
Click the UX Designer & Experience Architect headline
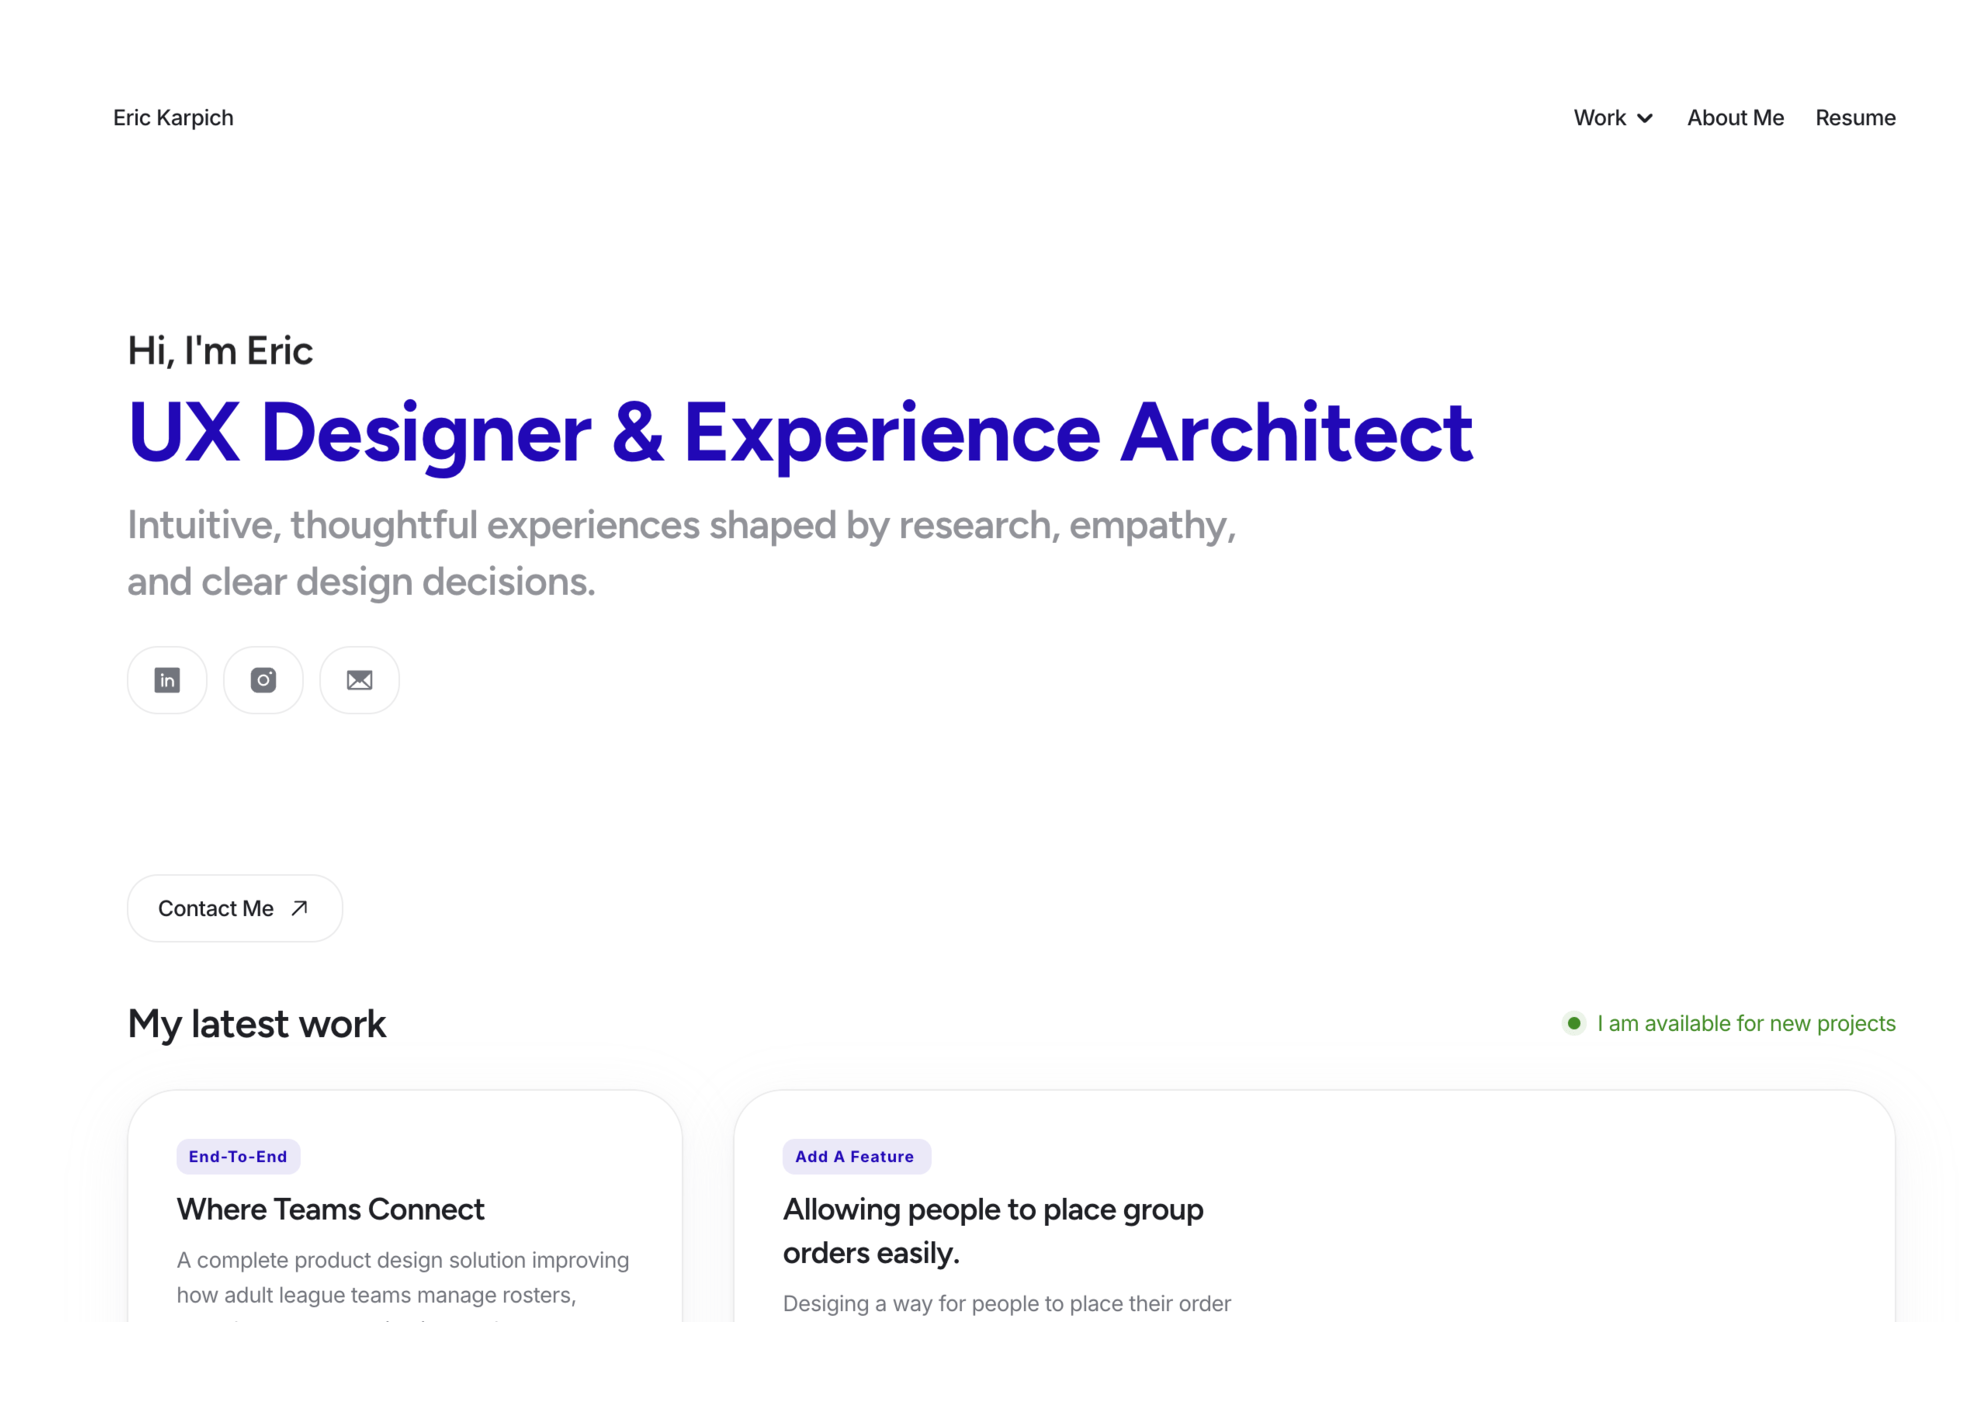click(800, 432)
